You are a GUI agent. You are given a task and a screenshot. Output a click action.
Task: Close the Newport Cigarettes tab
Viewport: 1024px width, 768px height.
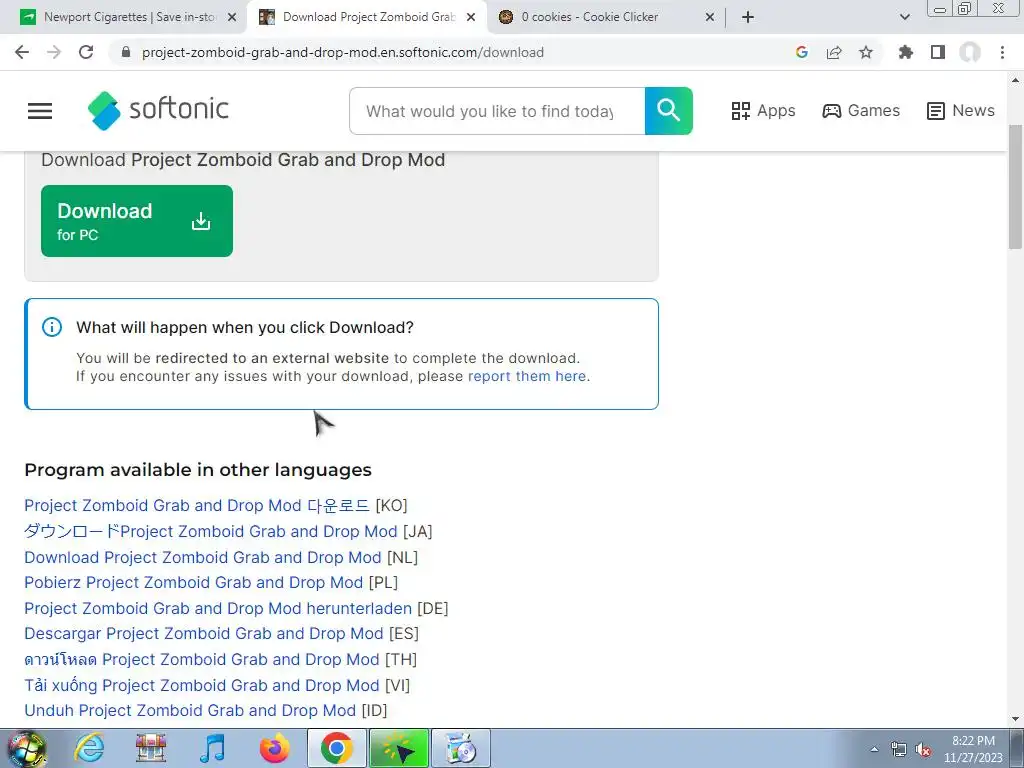[x=232, y=18]
